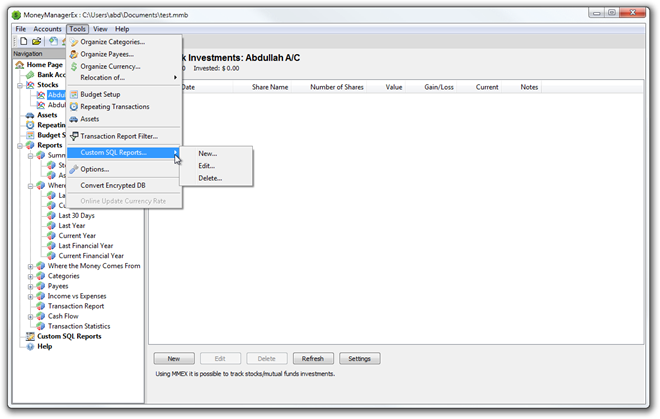Open the File menu
The height and width of the screenshot is (419, 660).
[21, 29]
